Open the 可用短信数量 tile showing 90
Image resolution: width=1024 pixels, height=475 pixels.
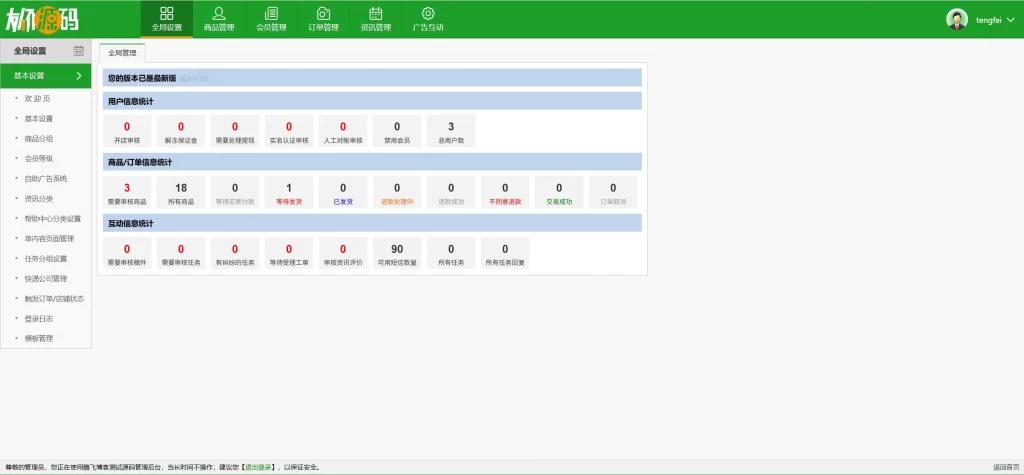coord(397,253)
